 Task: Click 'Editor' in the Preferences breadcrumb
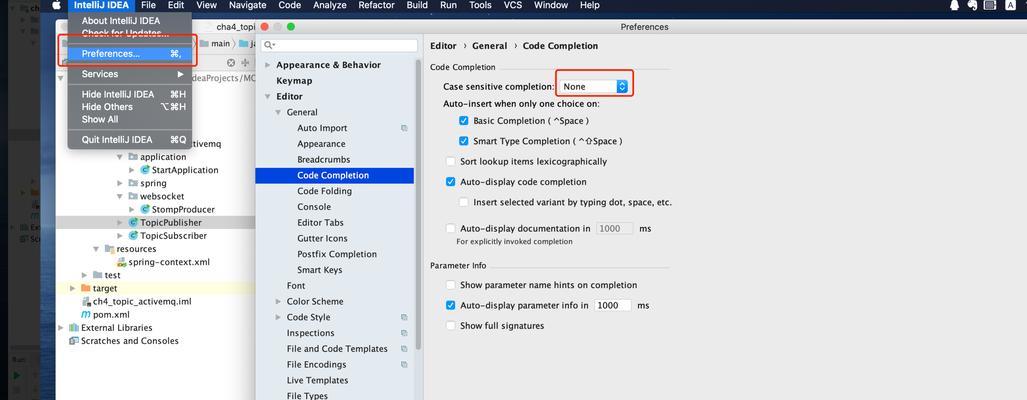coord(443,46)
